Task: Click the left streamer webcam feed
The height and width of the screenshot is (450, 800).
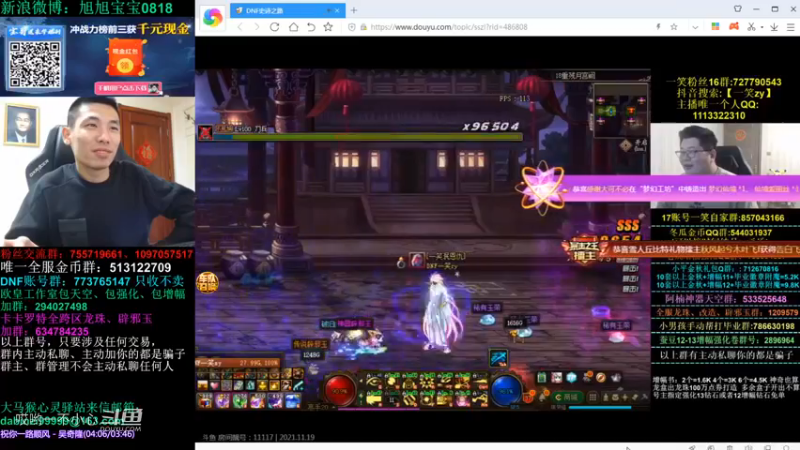Action: click(x=97, y=171)
